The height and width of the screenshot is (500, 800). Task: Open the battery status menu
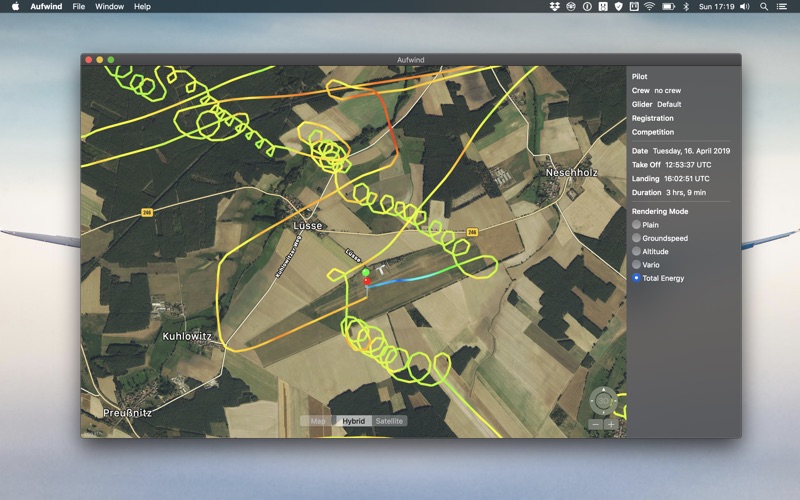click(668, 7)
